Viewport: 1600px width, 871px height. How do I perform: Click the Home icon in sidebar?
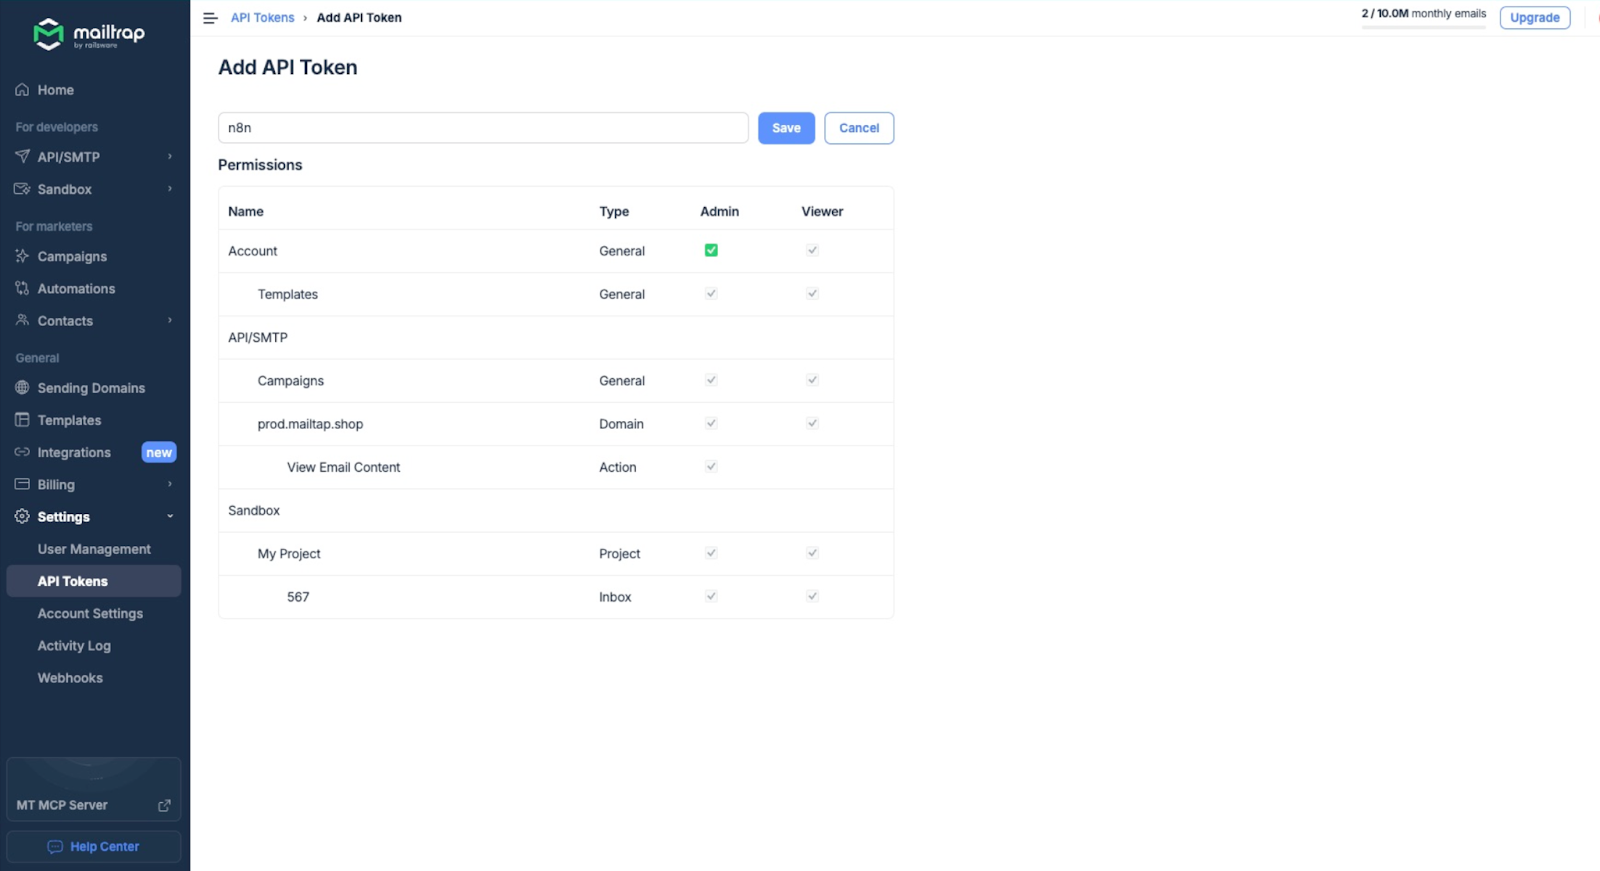[22, 90]
